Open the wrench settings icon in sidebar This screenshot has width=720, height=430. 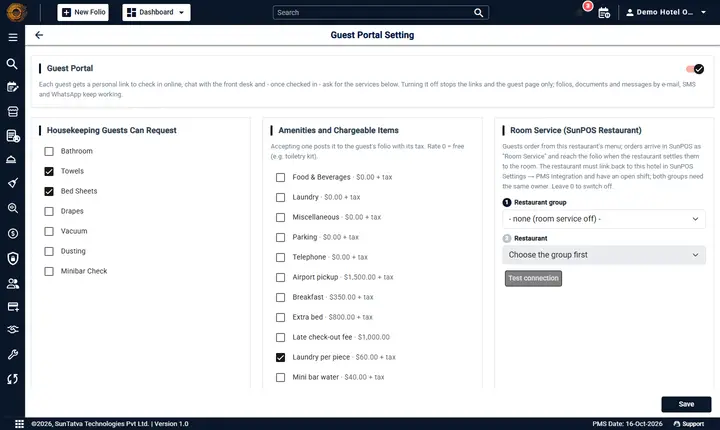[13, 354]
